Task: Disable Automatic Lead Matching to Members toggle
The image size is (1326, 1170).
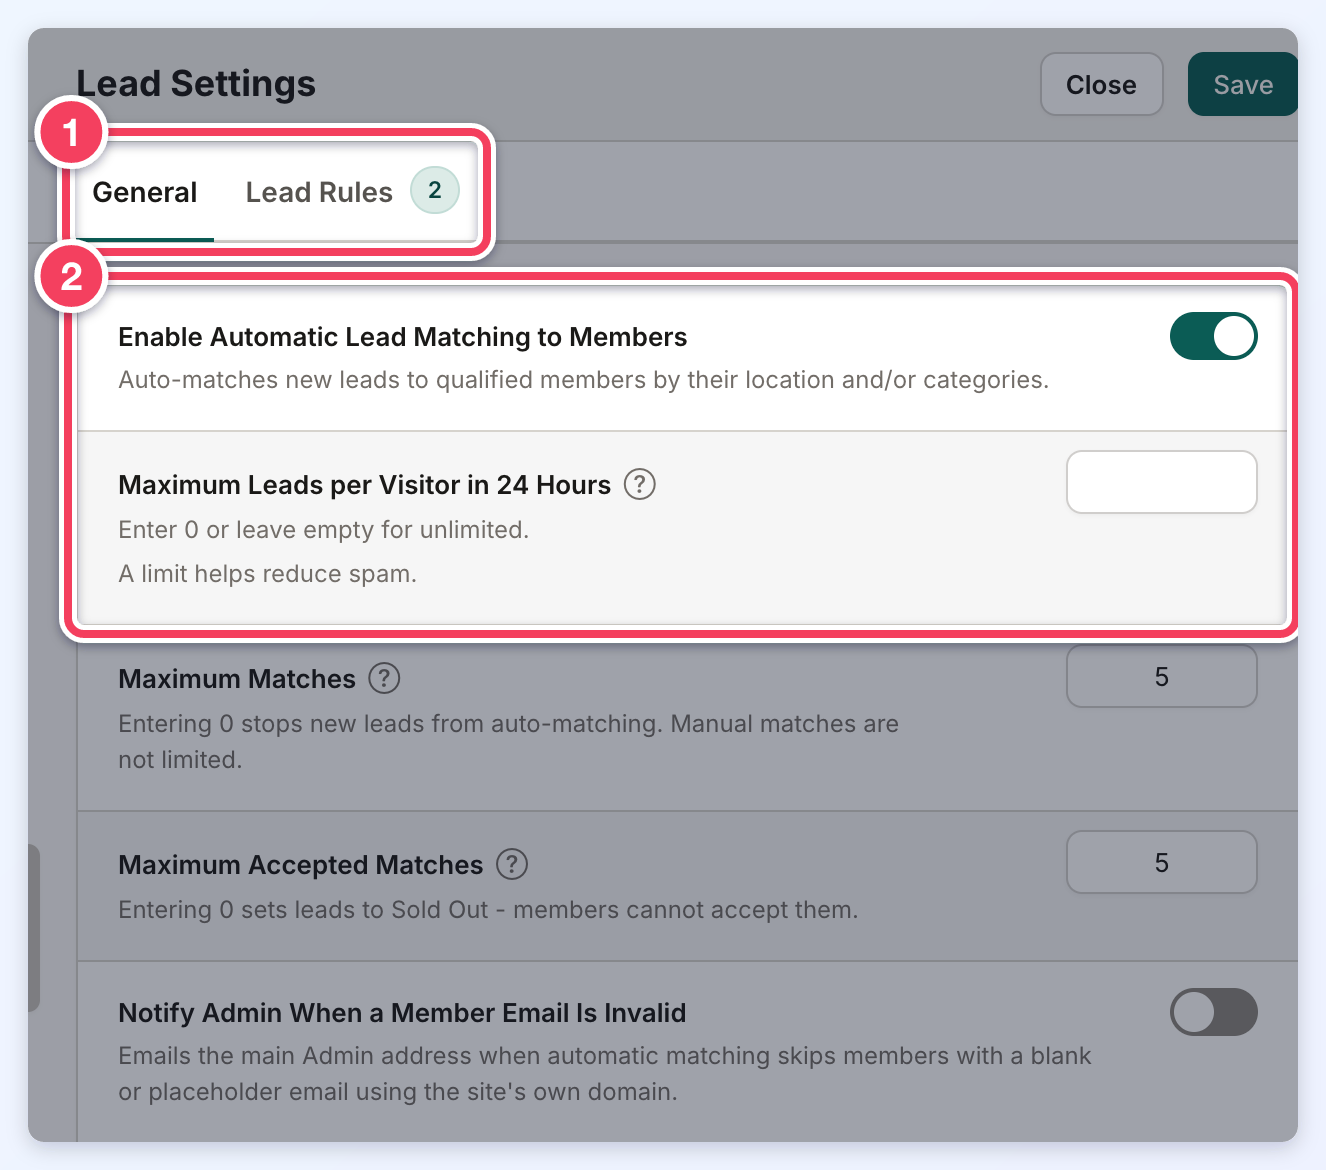Action: pos(1214,336)
